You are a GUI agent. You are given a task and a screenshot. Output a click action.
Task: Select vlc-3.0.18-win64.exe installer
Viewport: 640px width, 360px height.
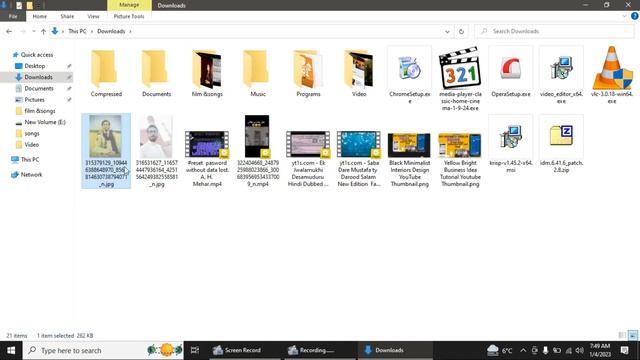click(x=612, y=76)
